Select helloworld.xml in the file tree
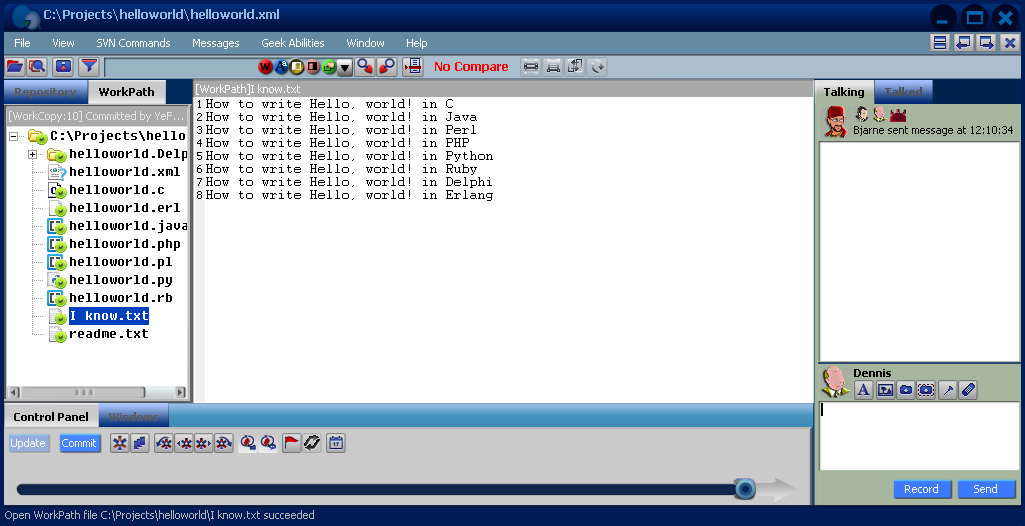The width and height of the screenshot is (1025, 526). click(124, 173)
